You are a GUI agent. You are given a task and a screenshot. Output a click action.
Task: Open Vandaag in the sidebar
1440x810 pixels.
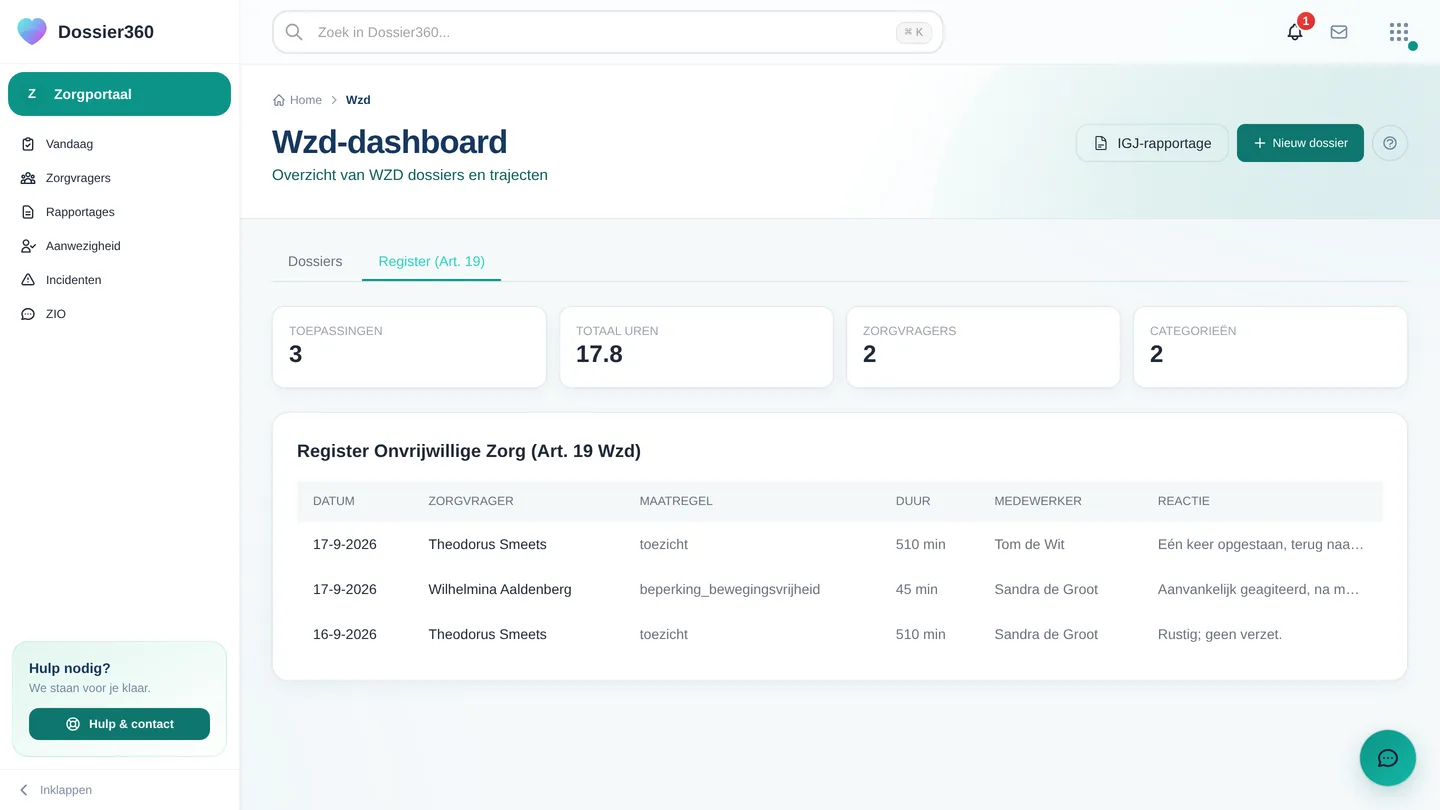click(x=120, y=144)
